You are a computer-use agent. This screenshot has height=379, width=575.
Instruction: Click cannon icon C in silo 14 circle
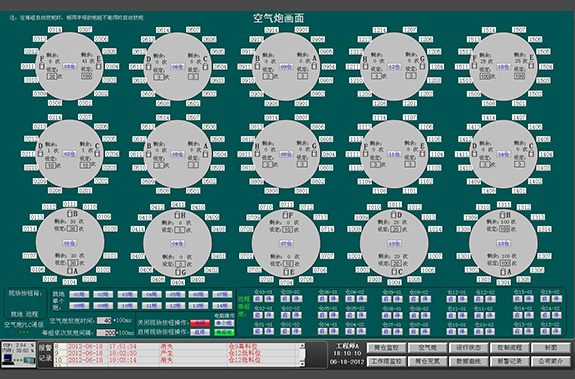[531, 153]
